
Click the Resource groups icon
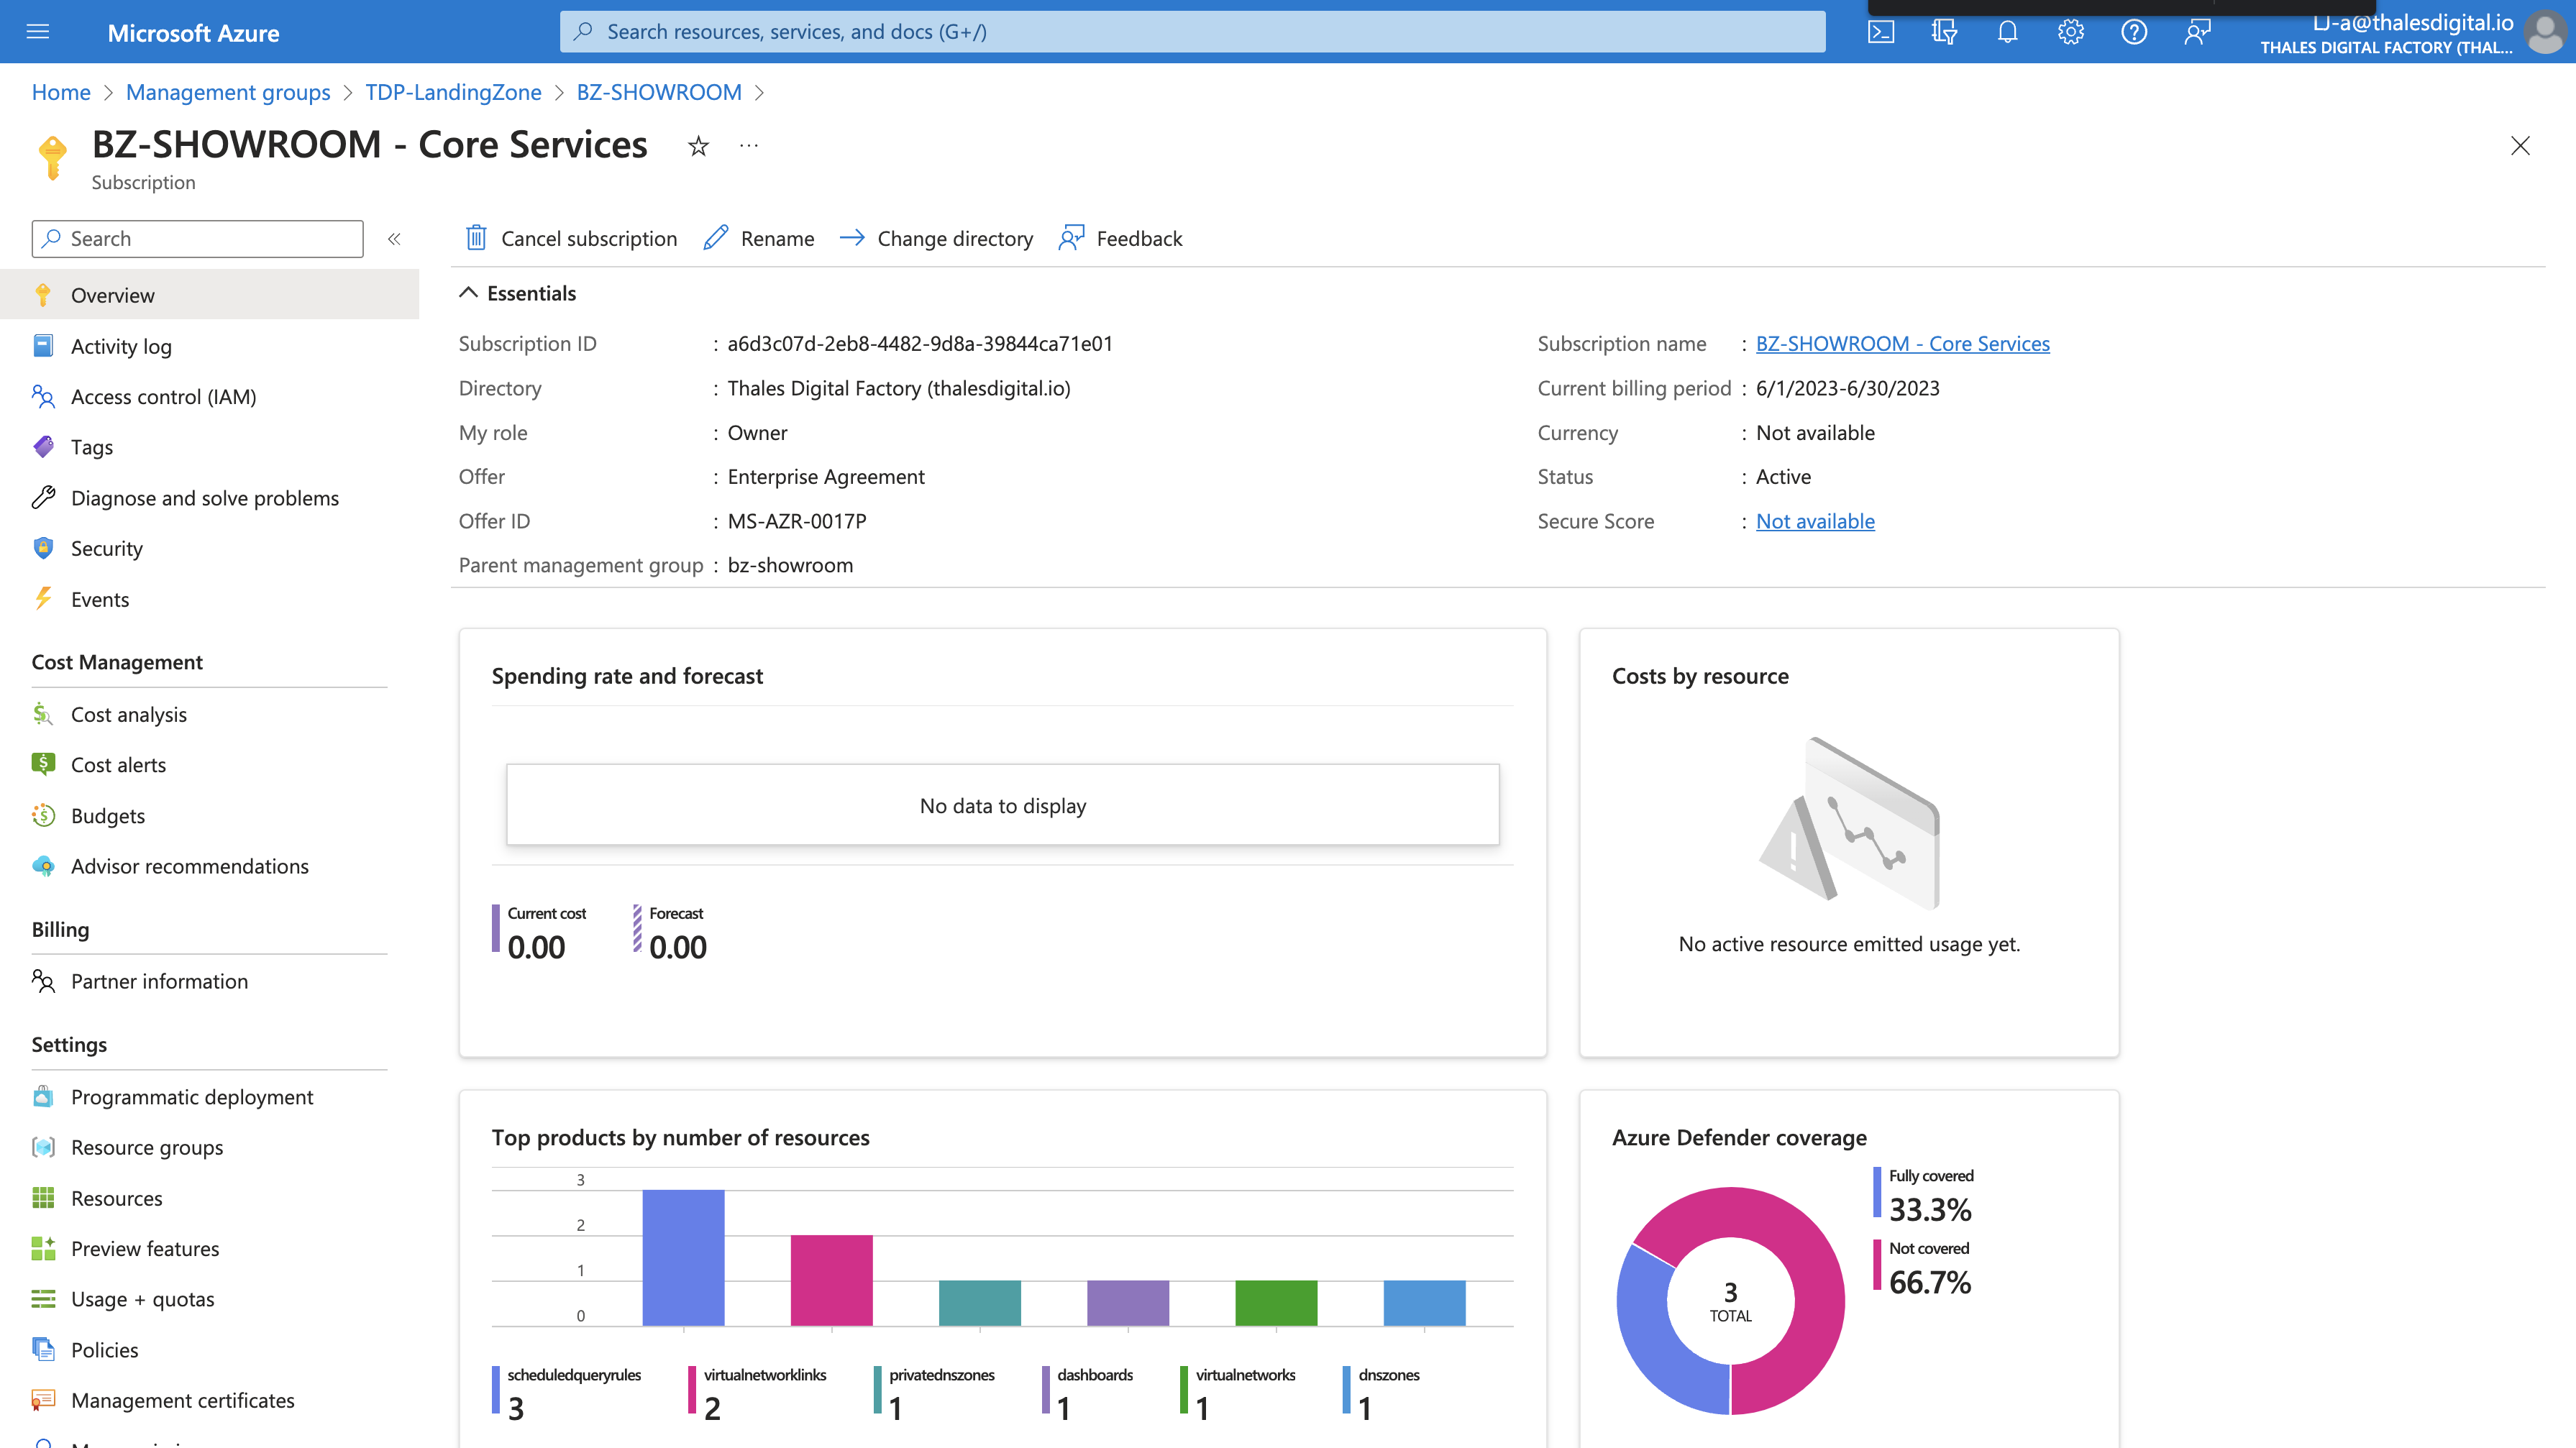tap(43, 1147)
